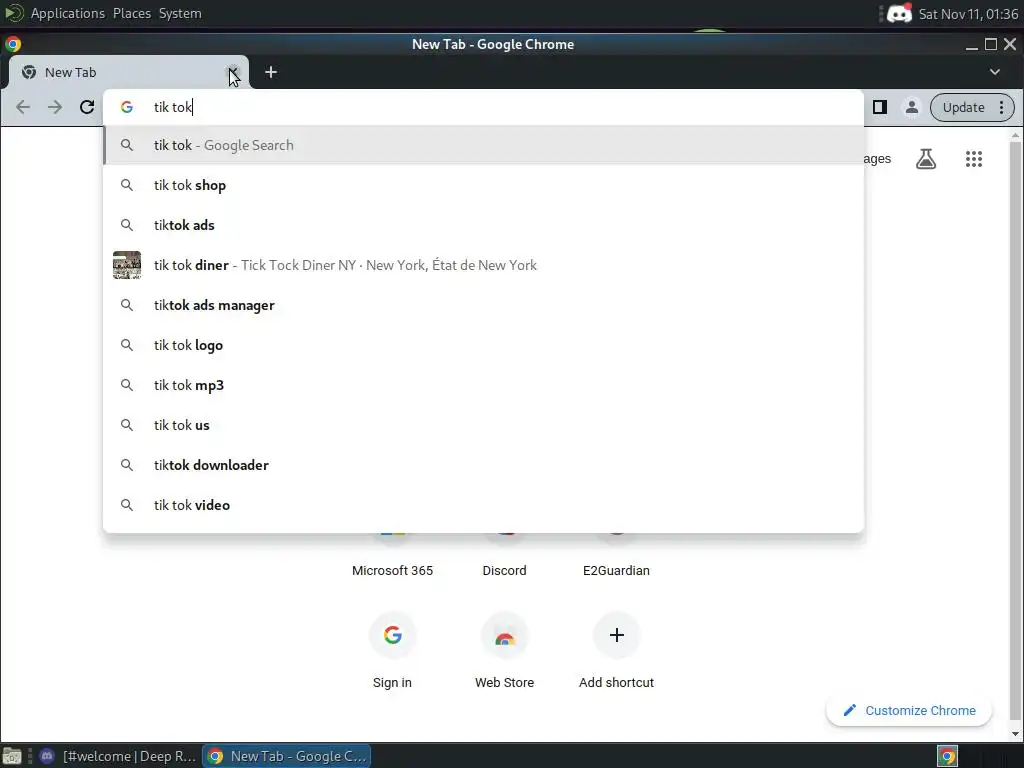Pick the 'tik tok mp3' suggestion
This screenshot has height=768, width=1024.
(483, 385)
